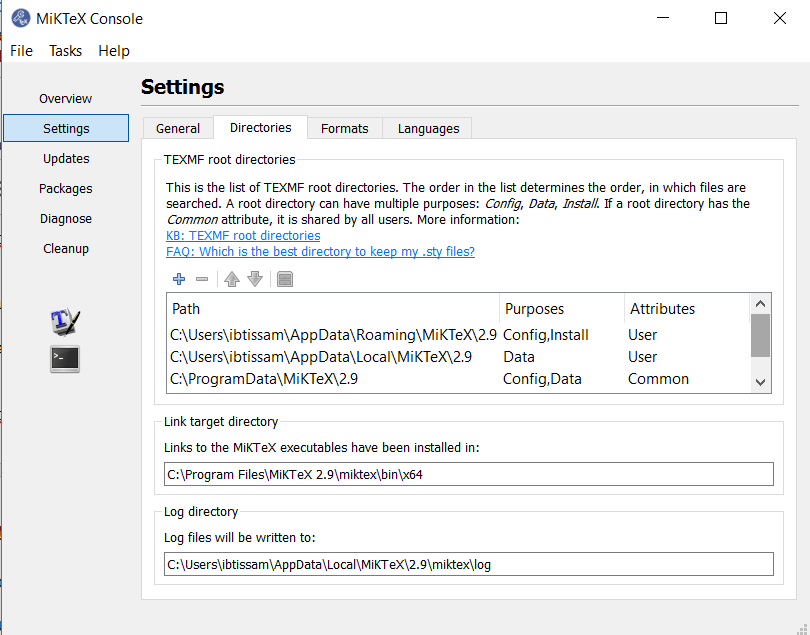Add a new TEXMF root directory
Image resolution: width=810 pixels, height=635 pixels.
click(179, 279)
